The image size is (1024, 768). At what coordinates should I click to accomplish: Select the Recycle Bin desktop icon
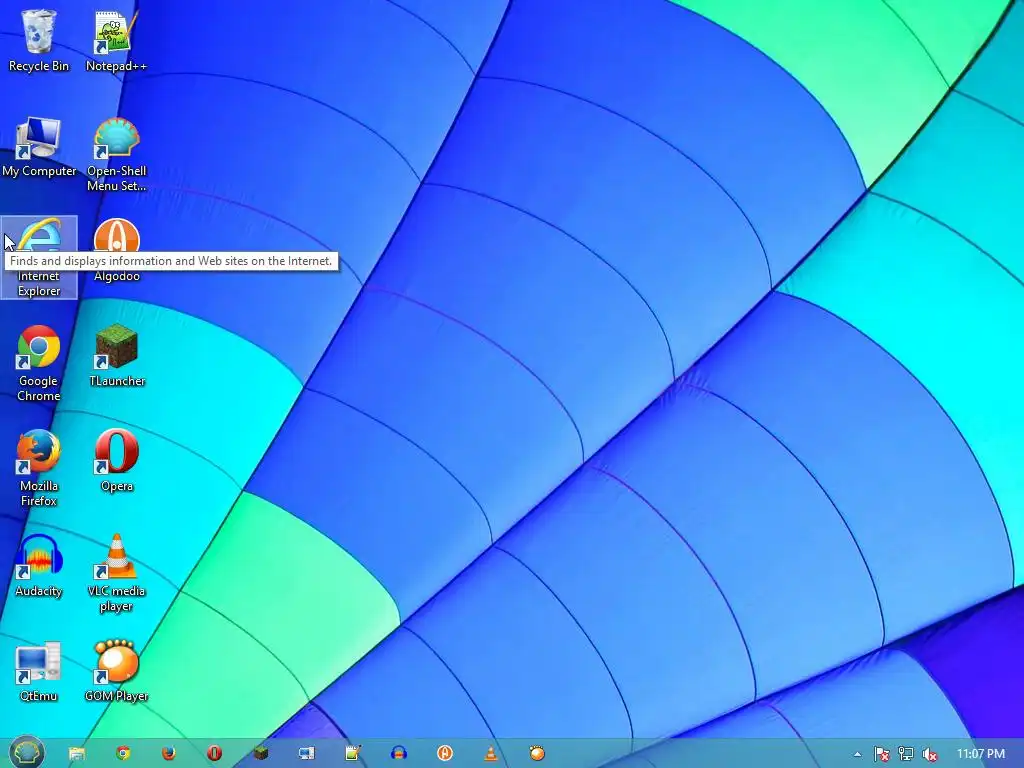click(39, 40)
